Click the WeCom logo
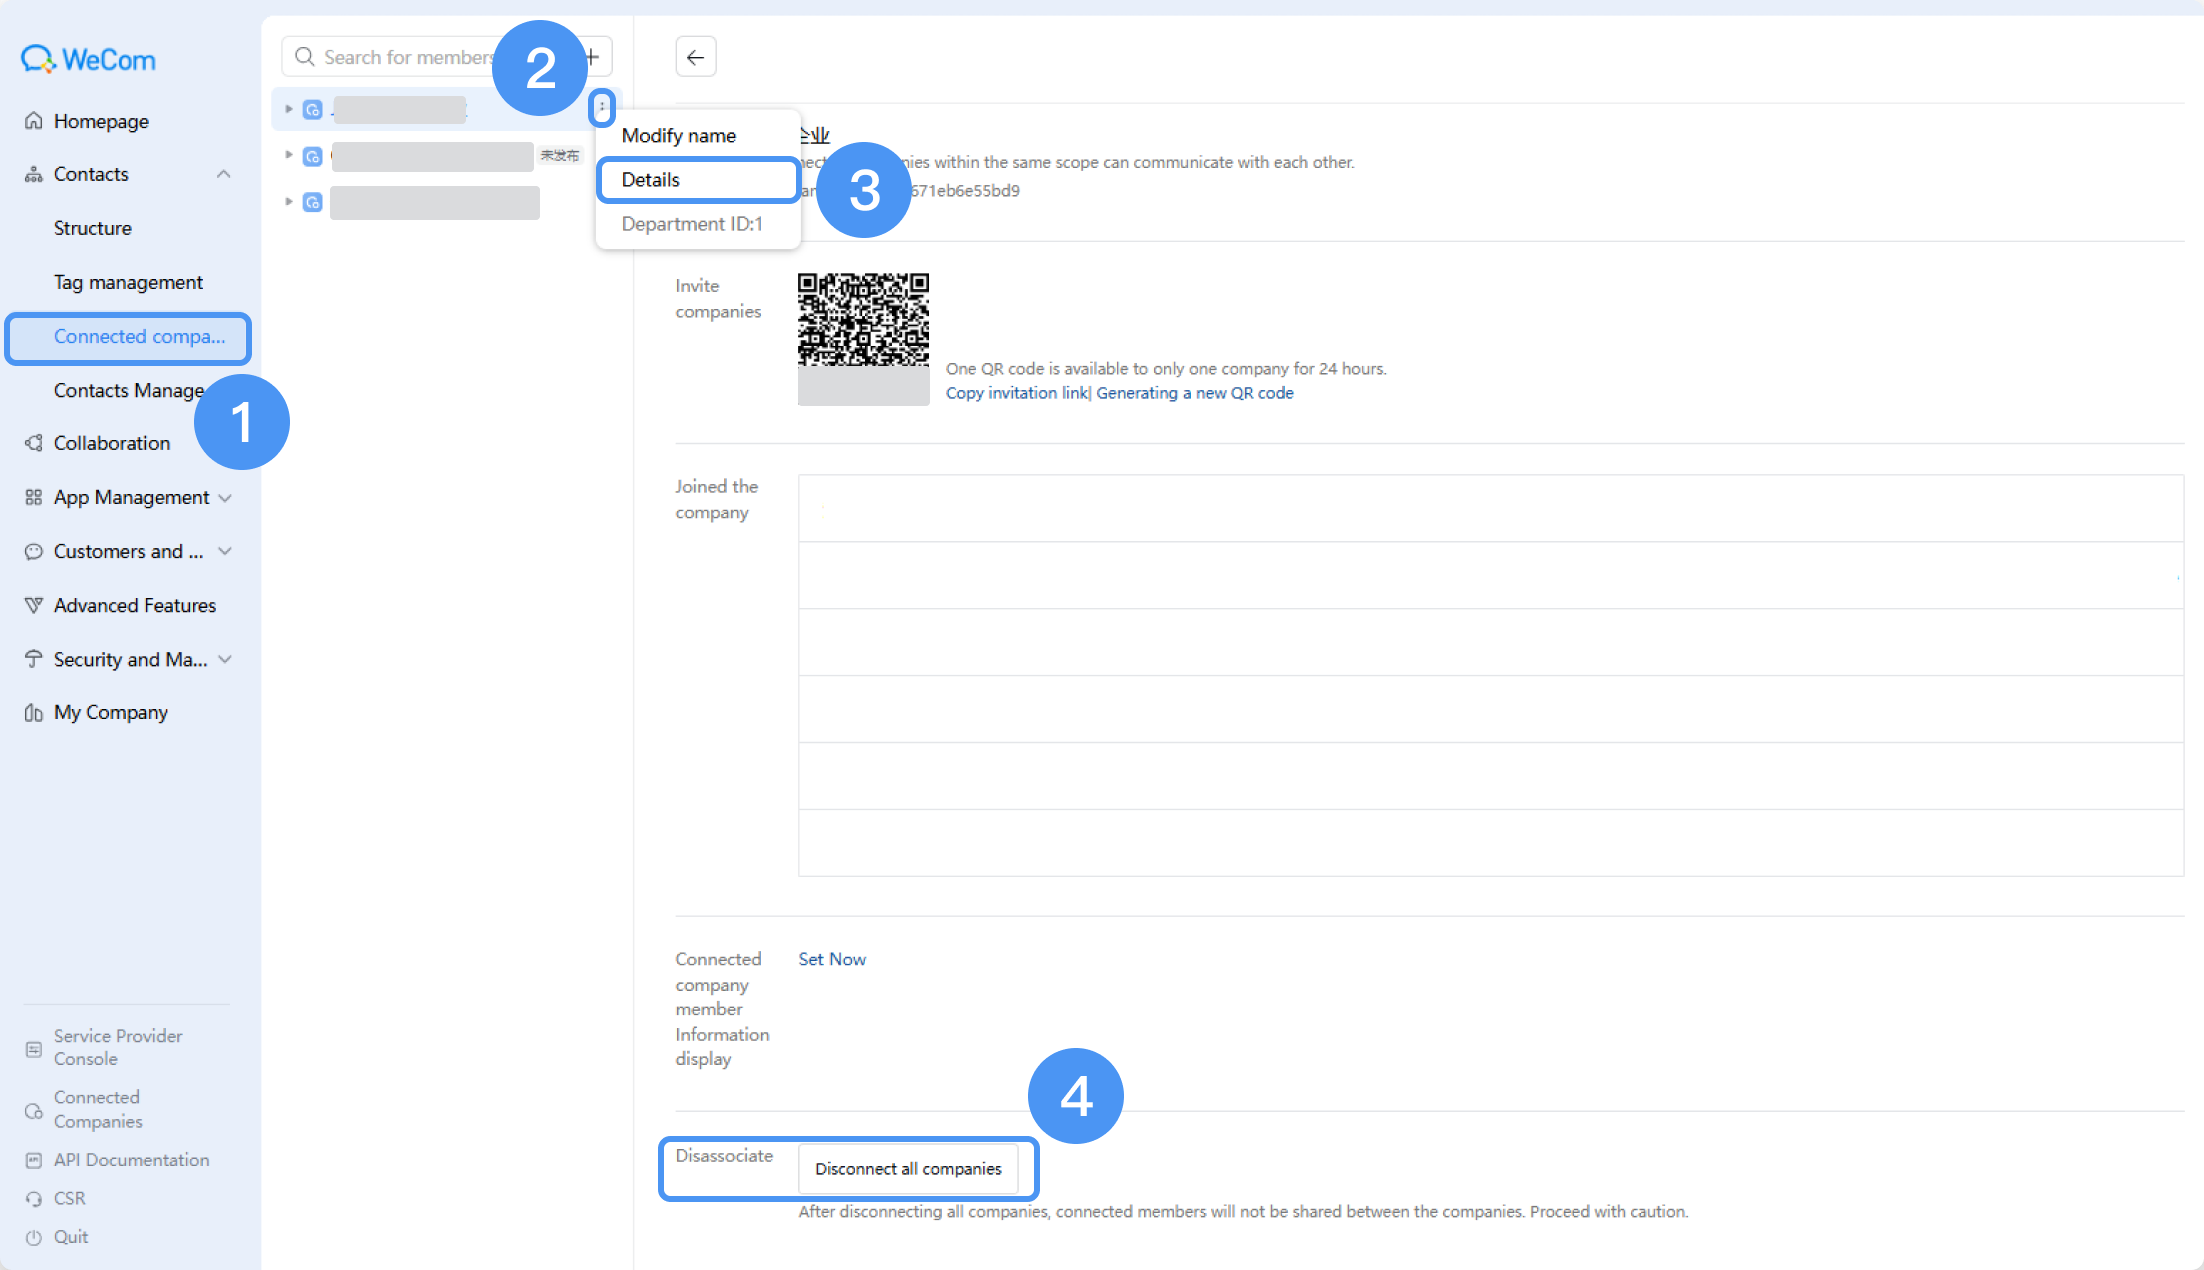Viewport: 2204px width, 1270px height. [x=89, y=59]
